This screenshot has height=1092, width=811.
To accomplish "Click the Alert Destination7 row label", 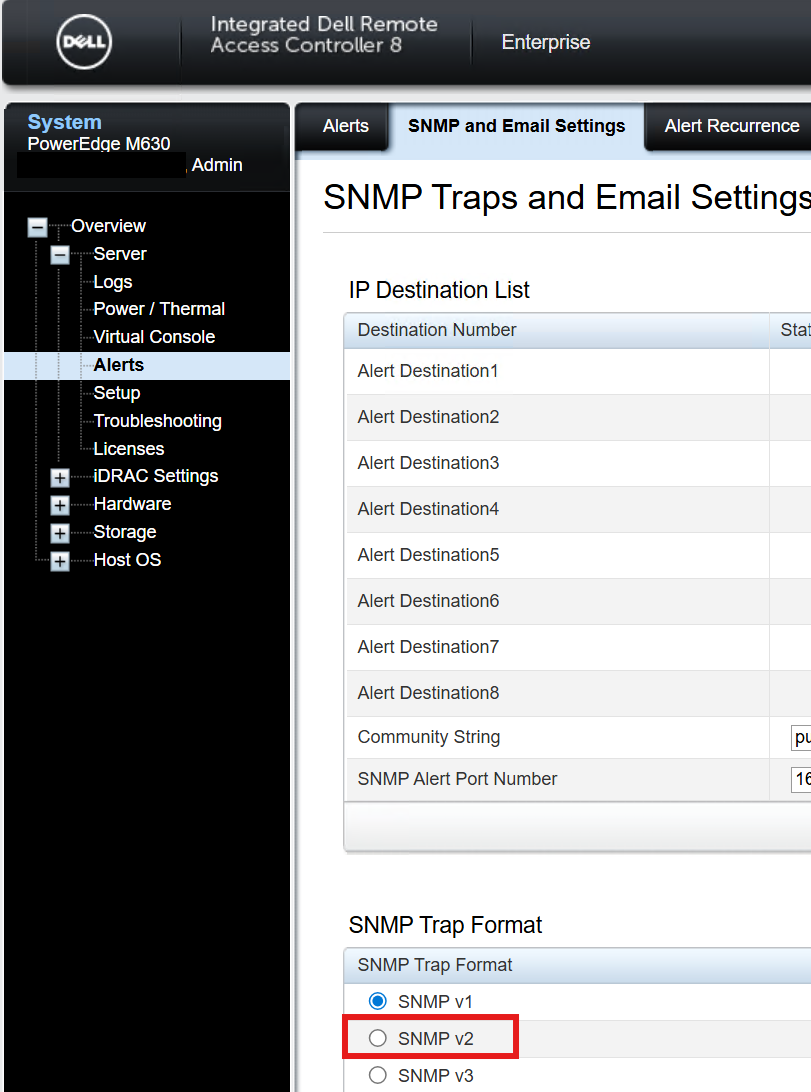I will point(428,647).
